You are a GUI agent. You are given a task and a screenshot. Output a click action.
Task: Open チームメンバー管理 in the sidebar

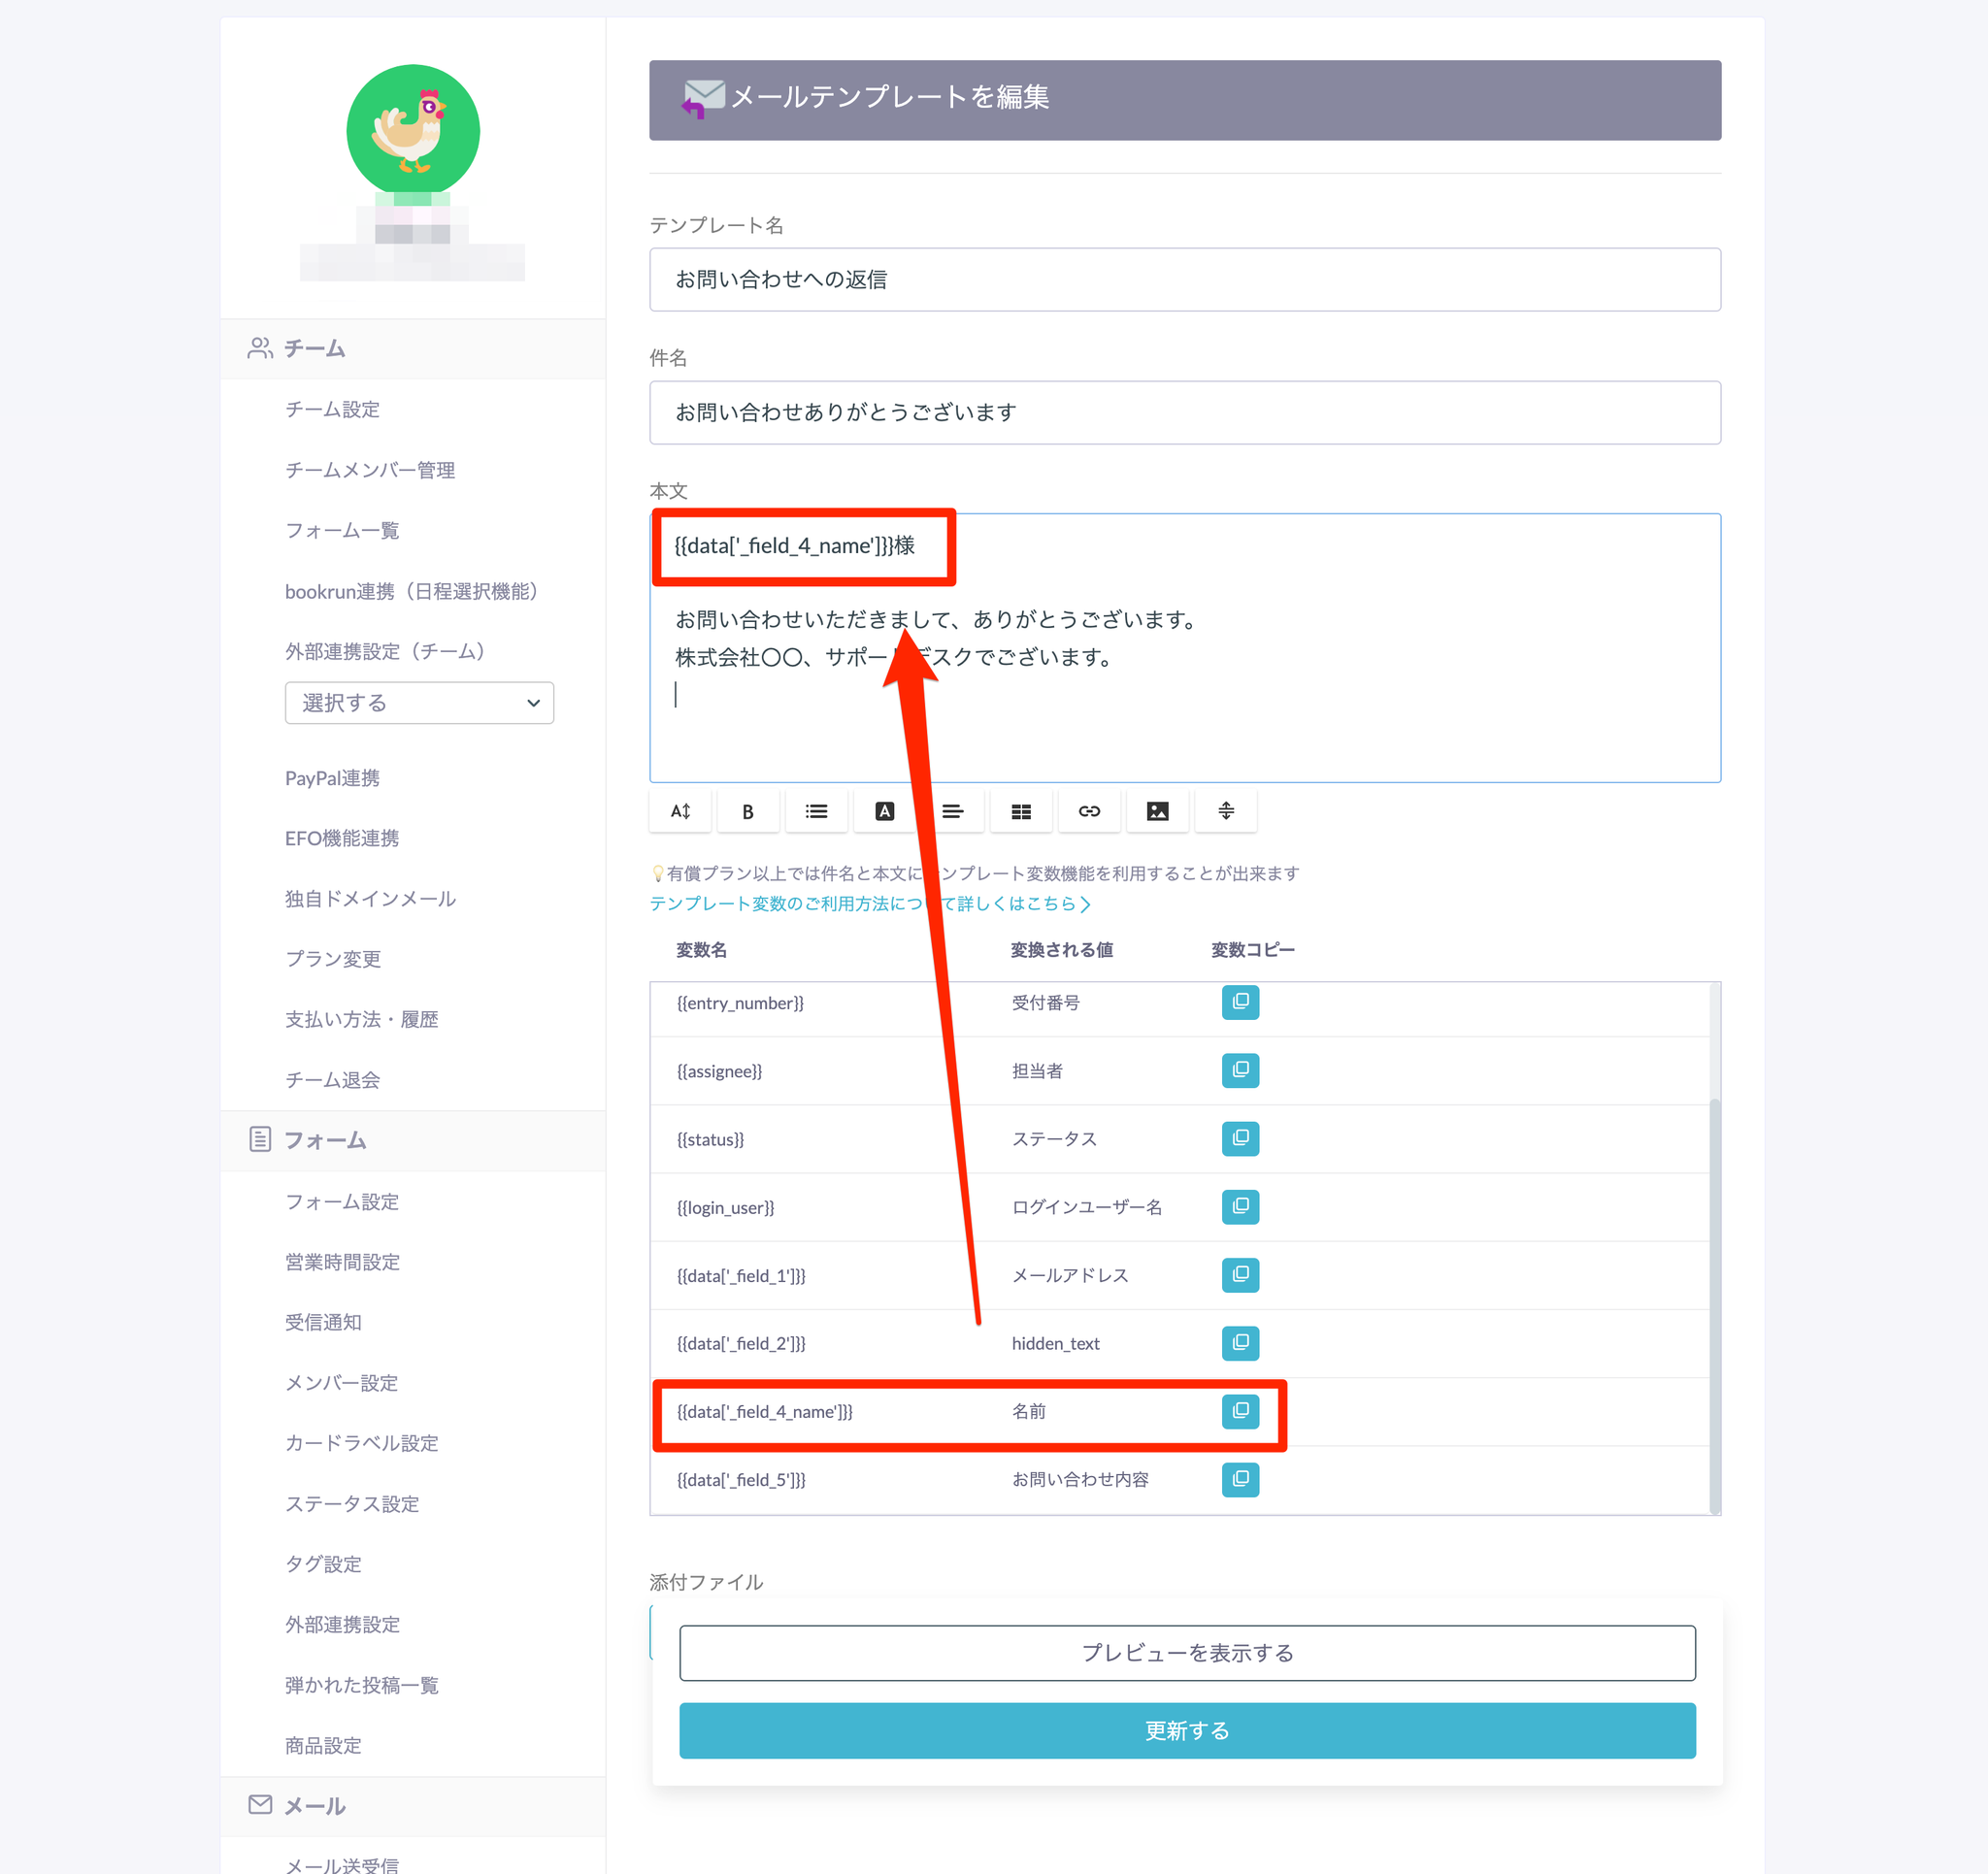coord(370,470)
